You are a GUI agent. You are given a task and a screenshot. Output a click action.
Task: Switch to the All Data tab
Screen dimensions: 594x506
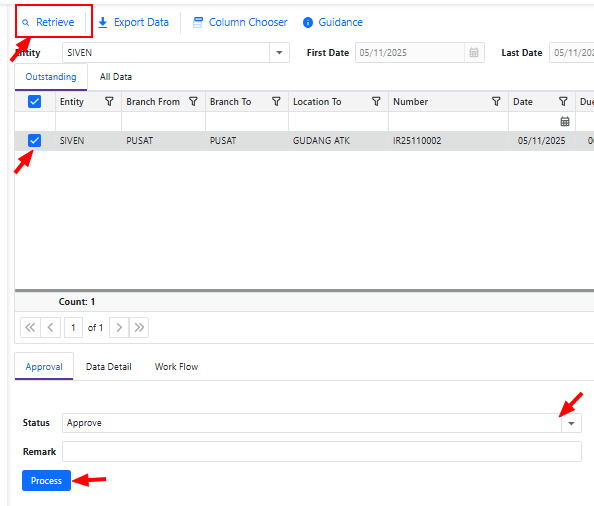[x=116, y=77]
